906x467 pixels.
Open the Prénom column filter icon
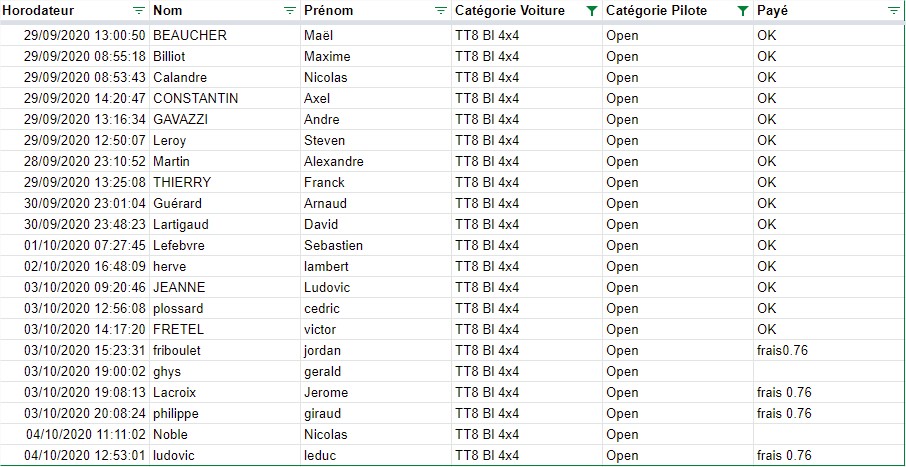441,10
